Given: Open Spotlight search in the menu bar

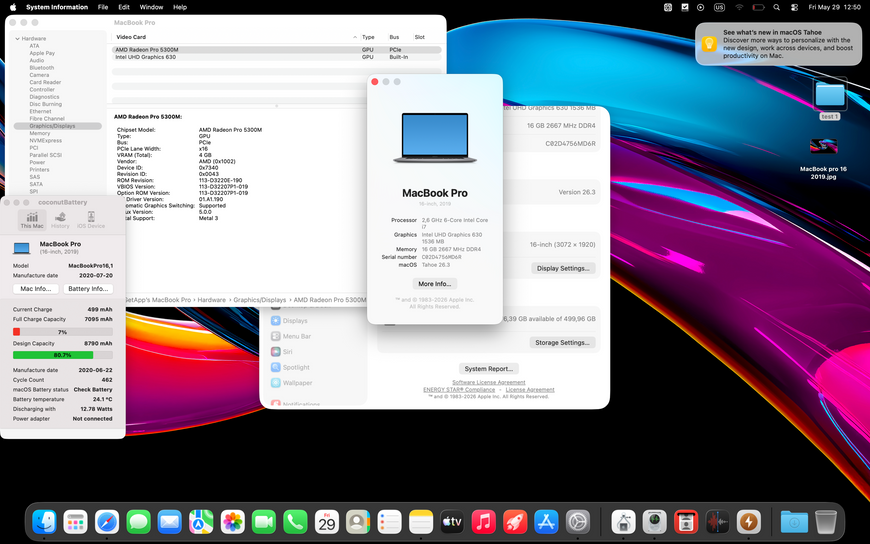Looking at the screenshot, I should (x=777, y=7).
